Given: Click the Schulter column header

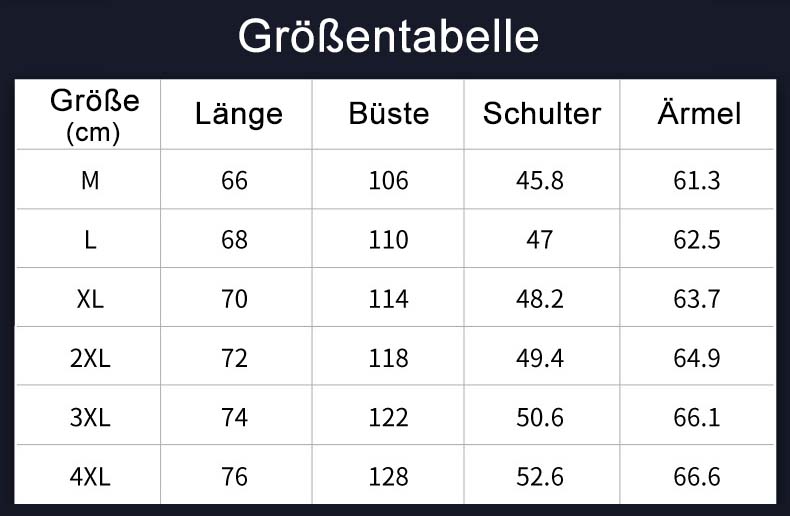Looking at the screenshot, I should (x=541, y=113).
